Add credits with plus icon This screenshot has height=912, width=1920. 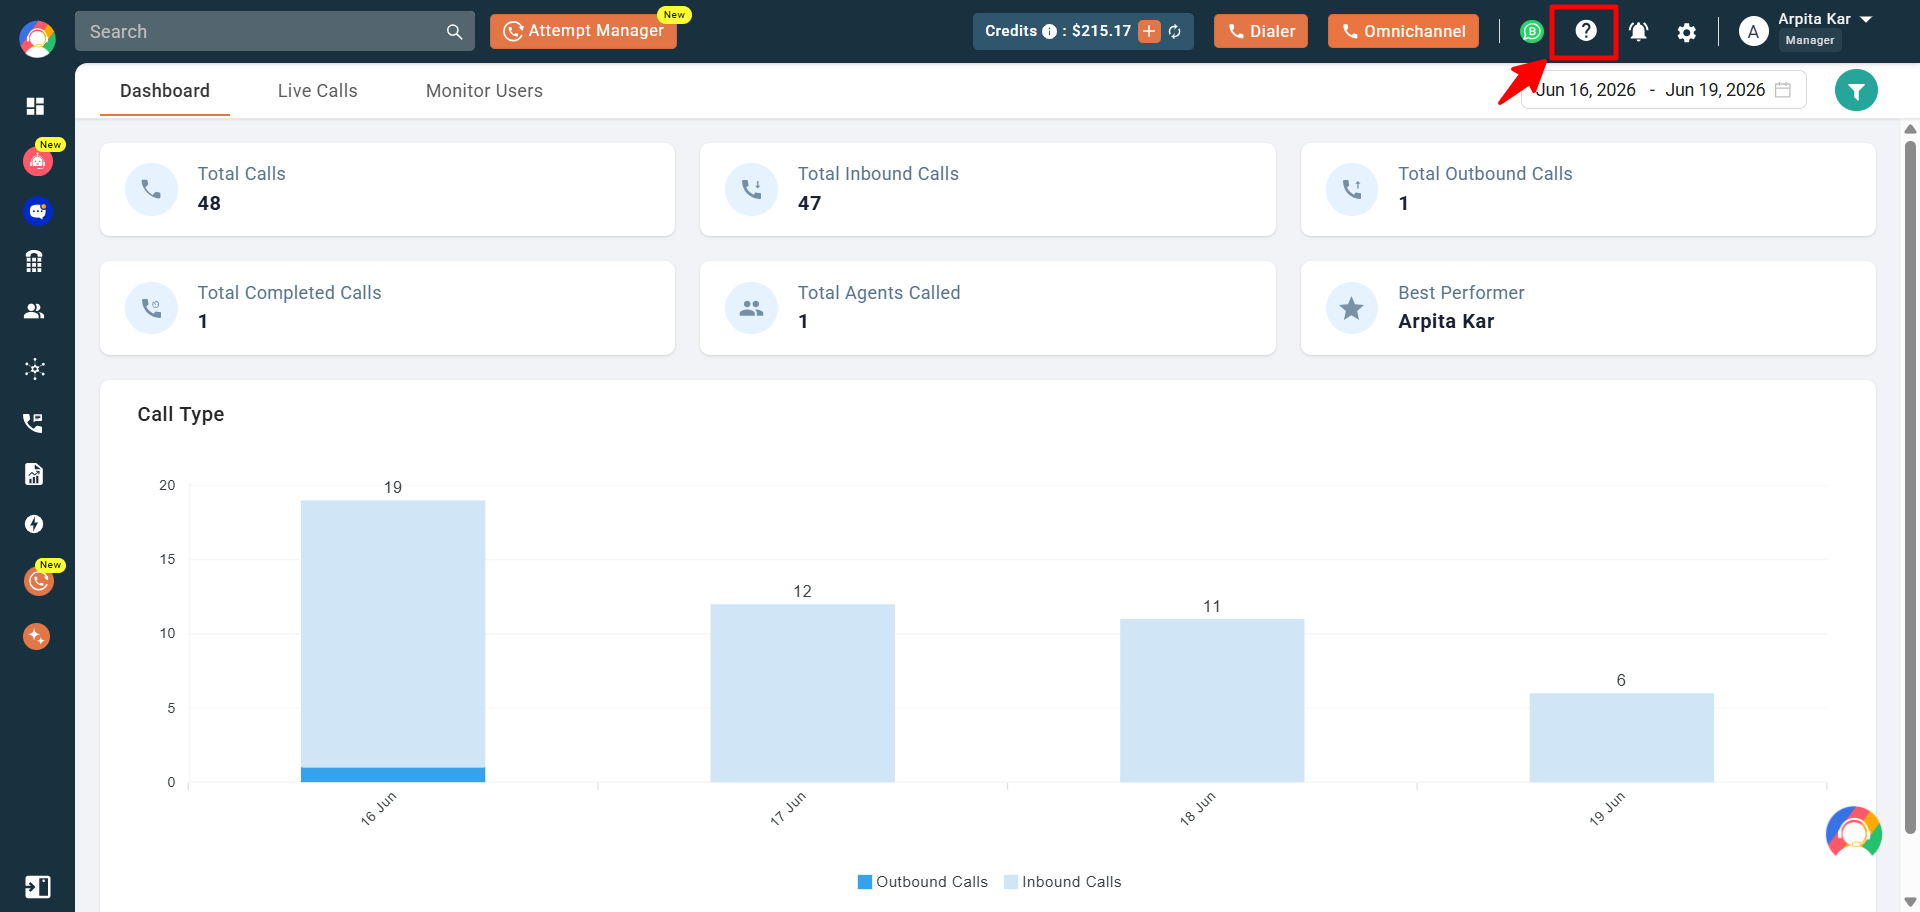pyautogui.click(x=1149, y=31)
